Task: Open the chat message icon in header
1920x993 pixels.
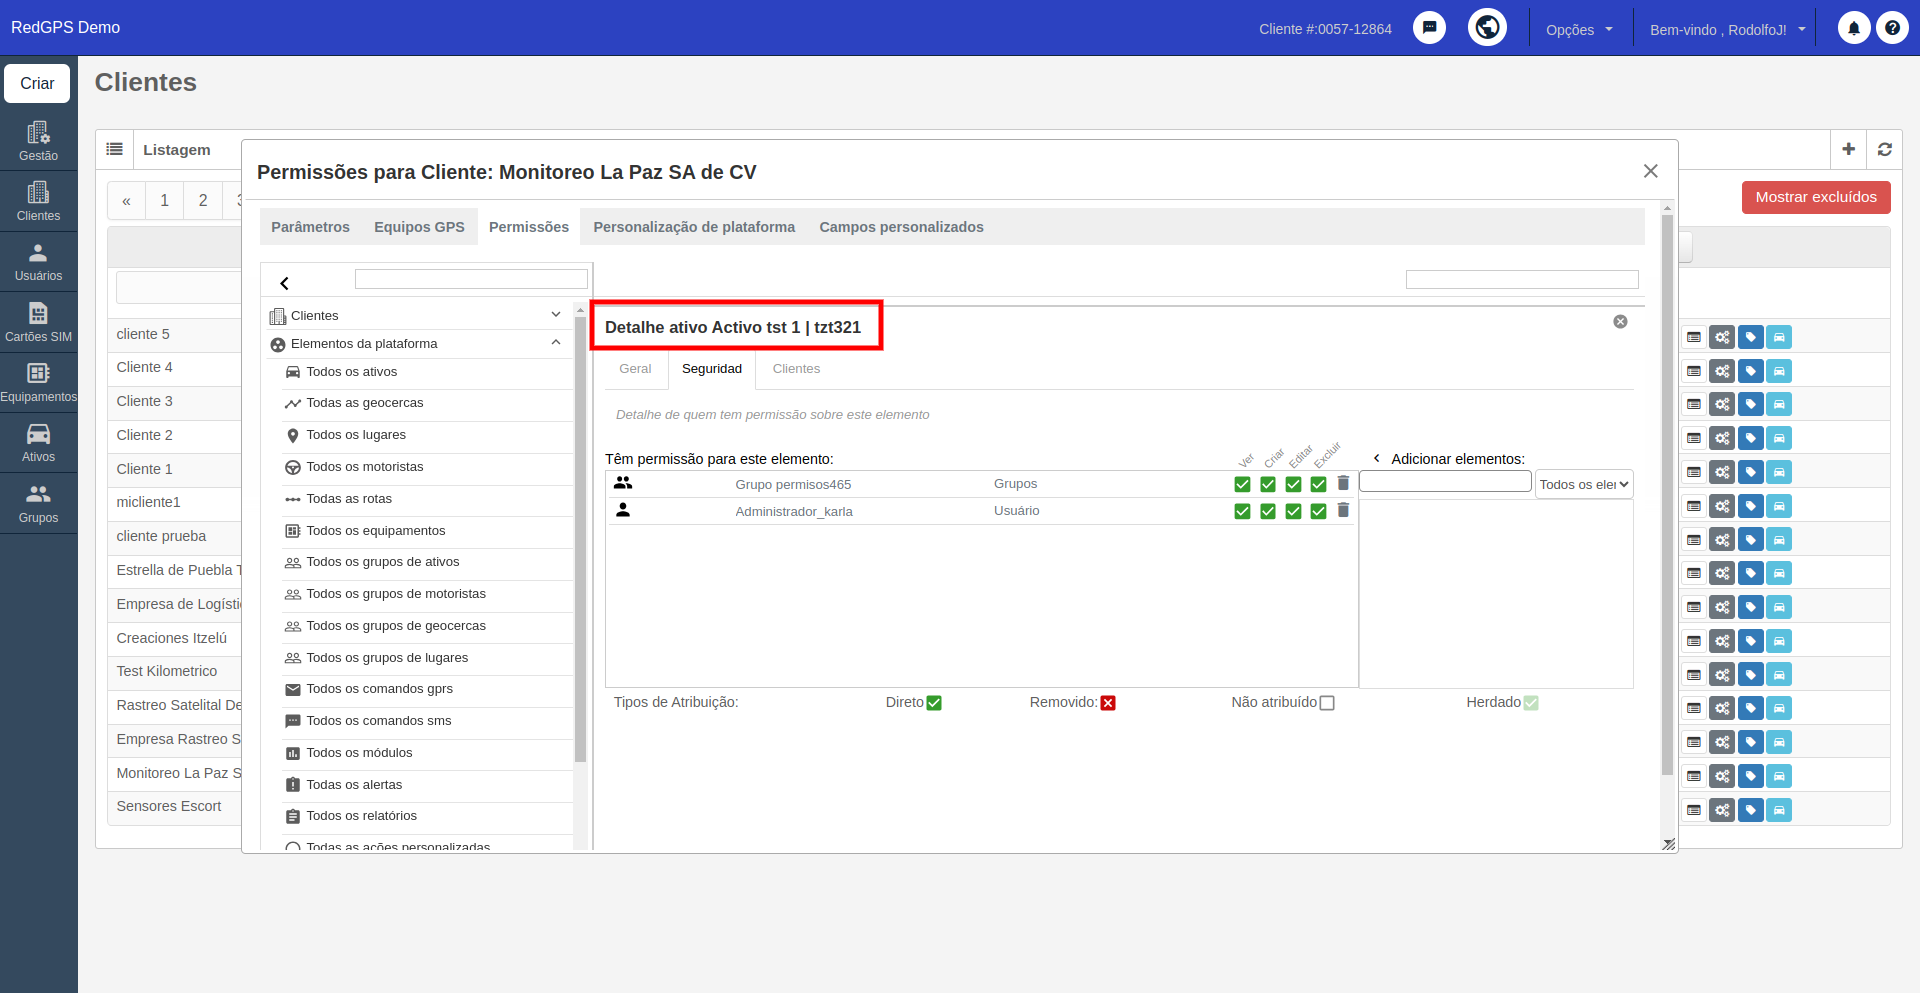Action: coord(1429,28)
